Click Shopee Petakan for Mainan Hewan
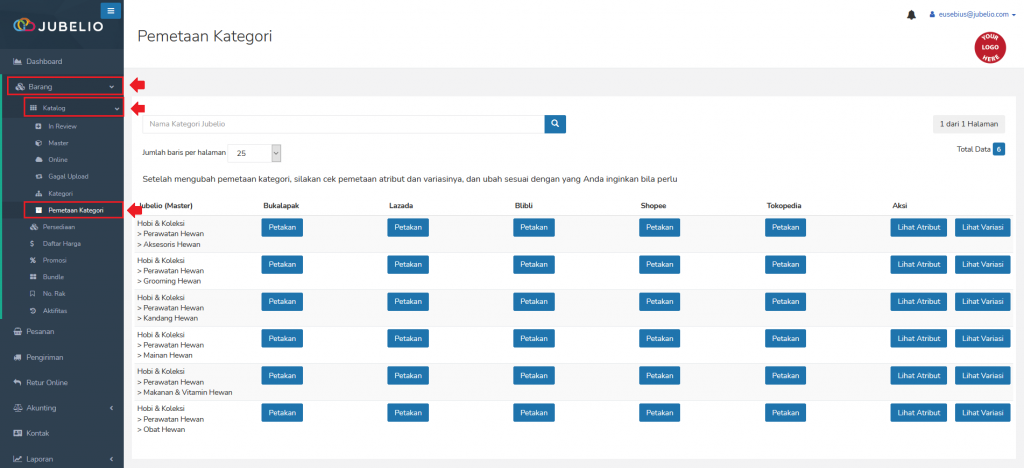 (x=660, y=339)
